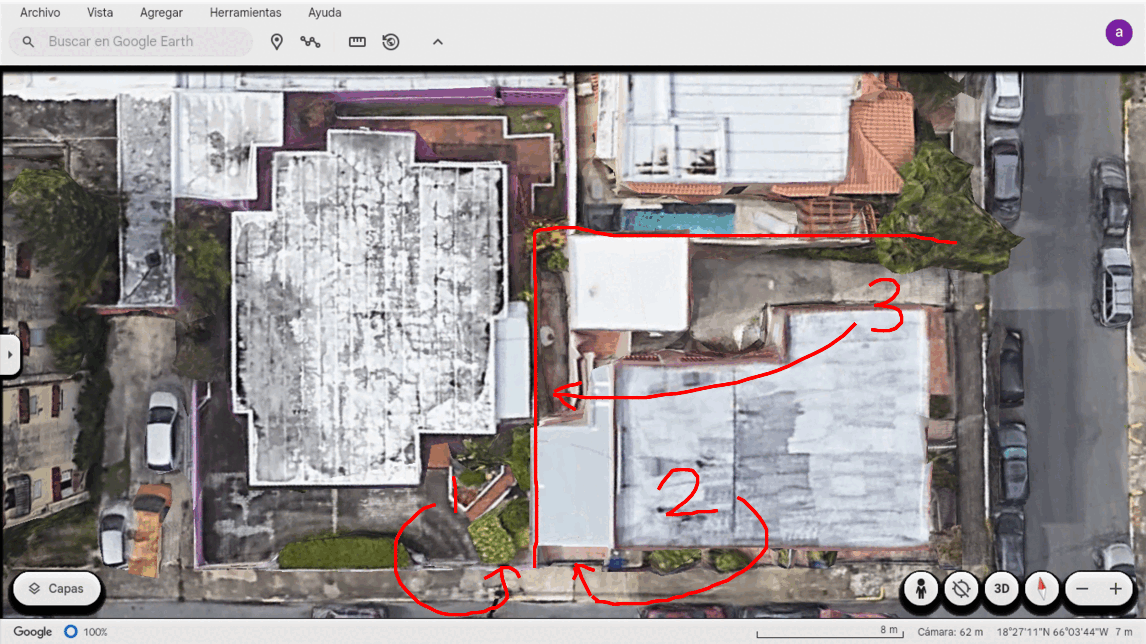Zoom out using the minus button
The width and height of the screenshot is (1146, 644).
point(1082,589)
